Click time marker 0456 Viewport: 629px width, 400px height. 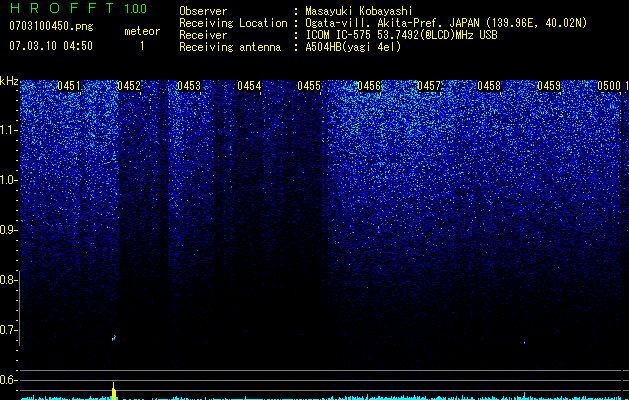click(369, 86)
